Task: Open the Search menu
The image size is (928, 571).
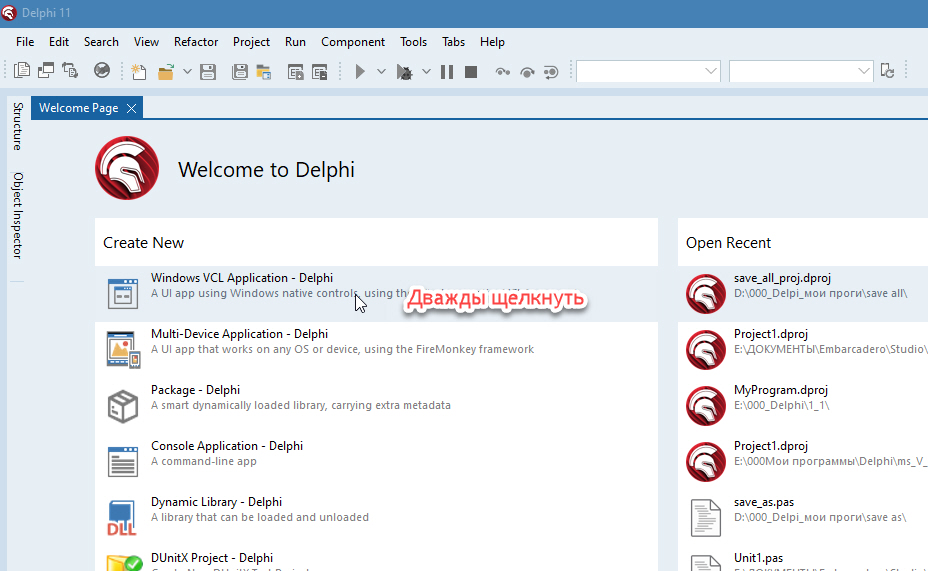Action: click(x=101, y=42)
